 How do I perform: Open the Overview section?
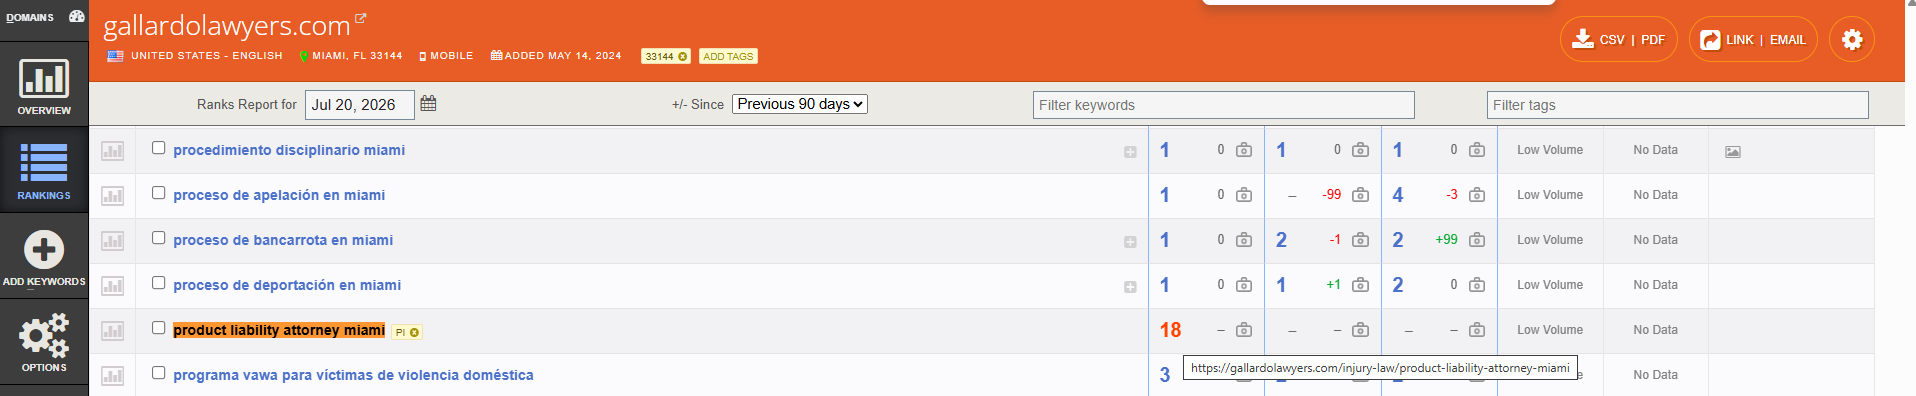44,86
